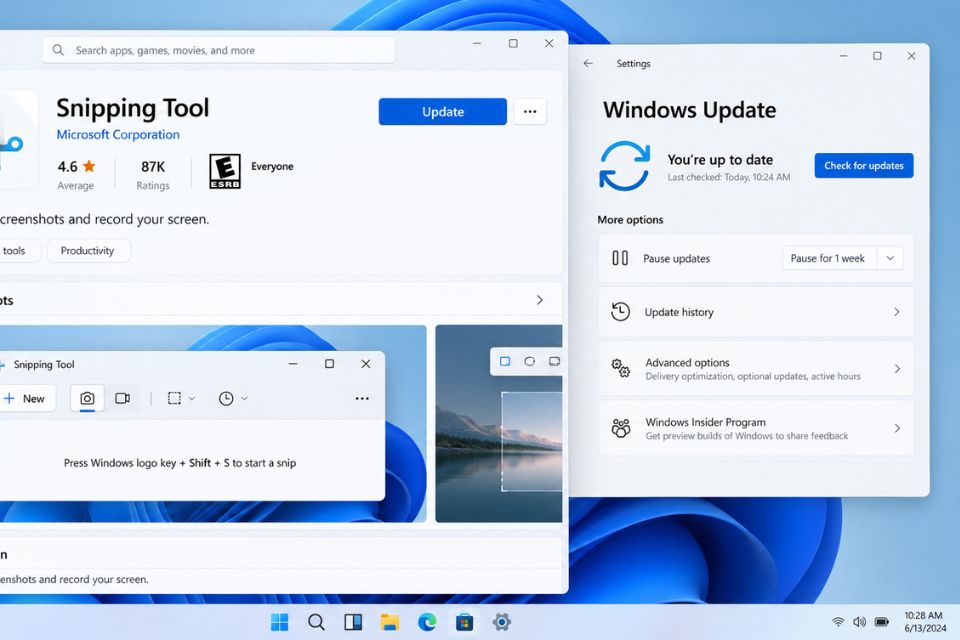This screenshot has height=640, width=960.
Task: Expand the screenshots section chevron
Action: pyautogui.click(x=539, y=299)
